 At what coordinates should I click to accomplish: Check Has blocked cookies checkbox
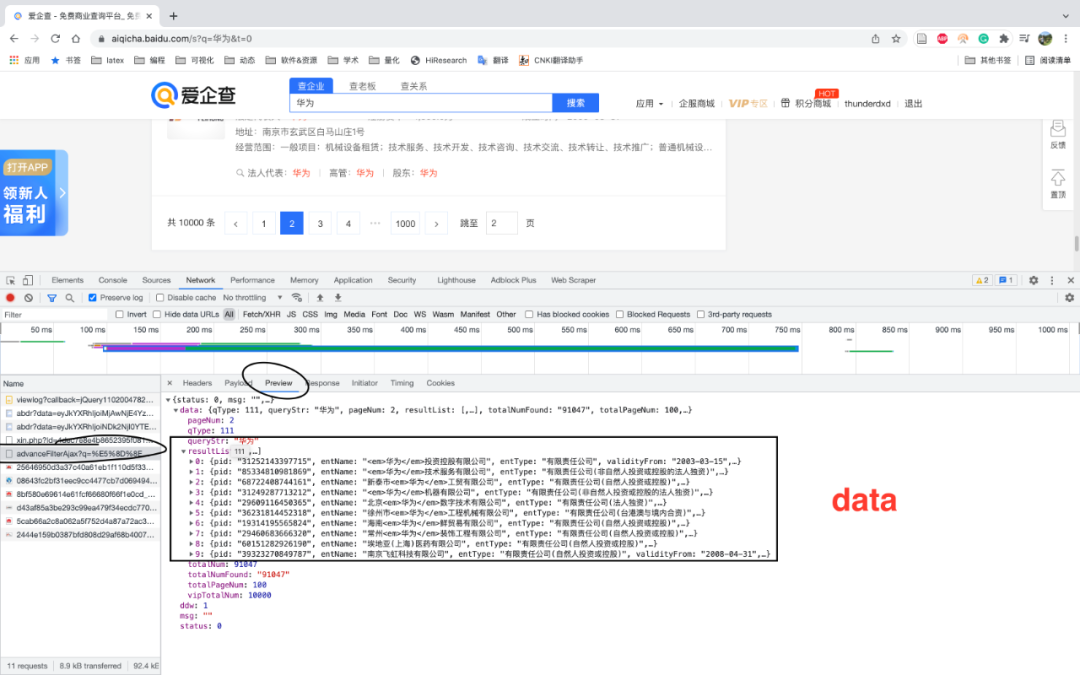pyautogui.click(x=529, y=314)
